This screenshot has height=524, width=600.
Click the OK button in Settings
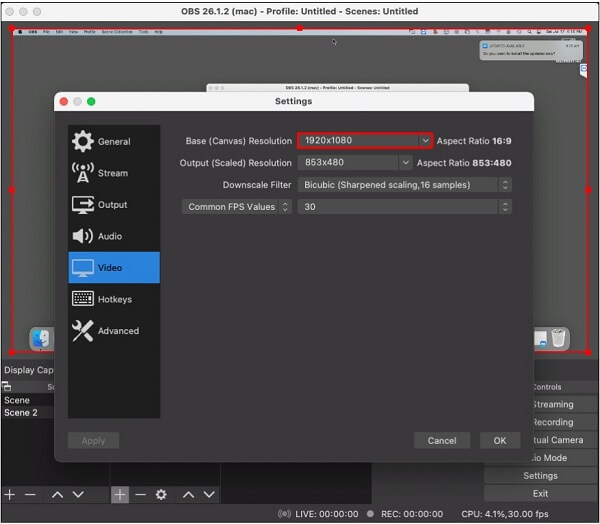[499, 440]
